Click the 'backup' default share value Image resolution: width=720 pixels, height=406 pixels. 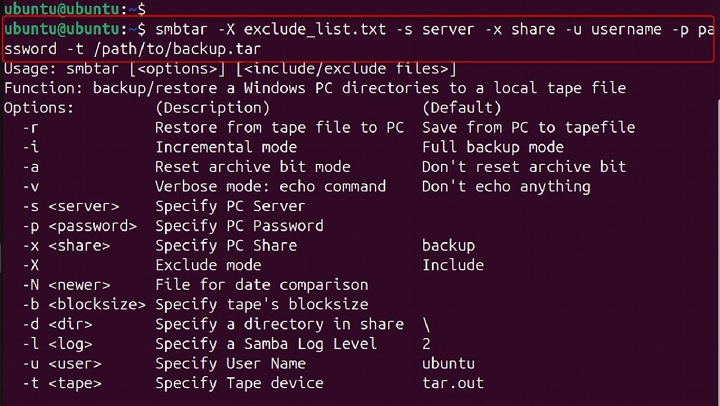(447, 245)
